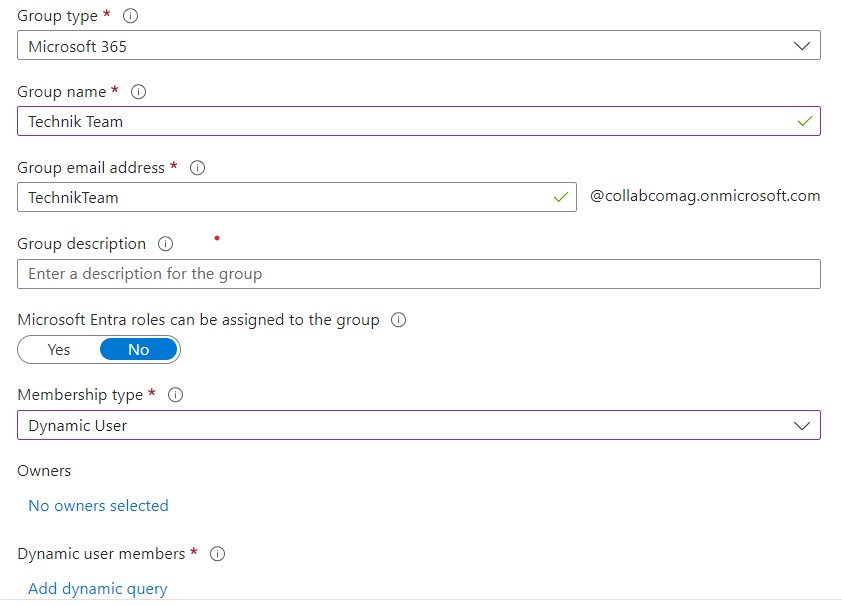Click chevron arrow of Microsoft 365 dropdown
This screenshot has height=606, width=842.
click(802, 46)
